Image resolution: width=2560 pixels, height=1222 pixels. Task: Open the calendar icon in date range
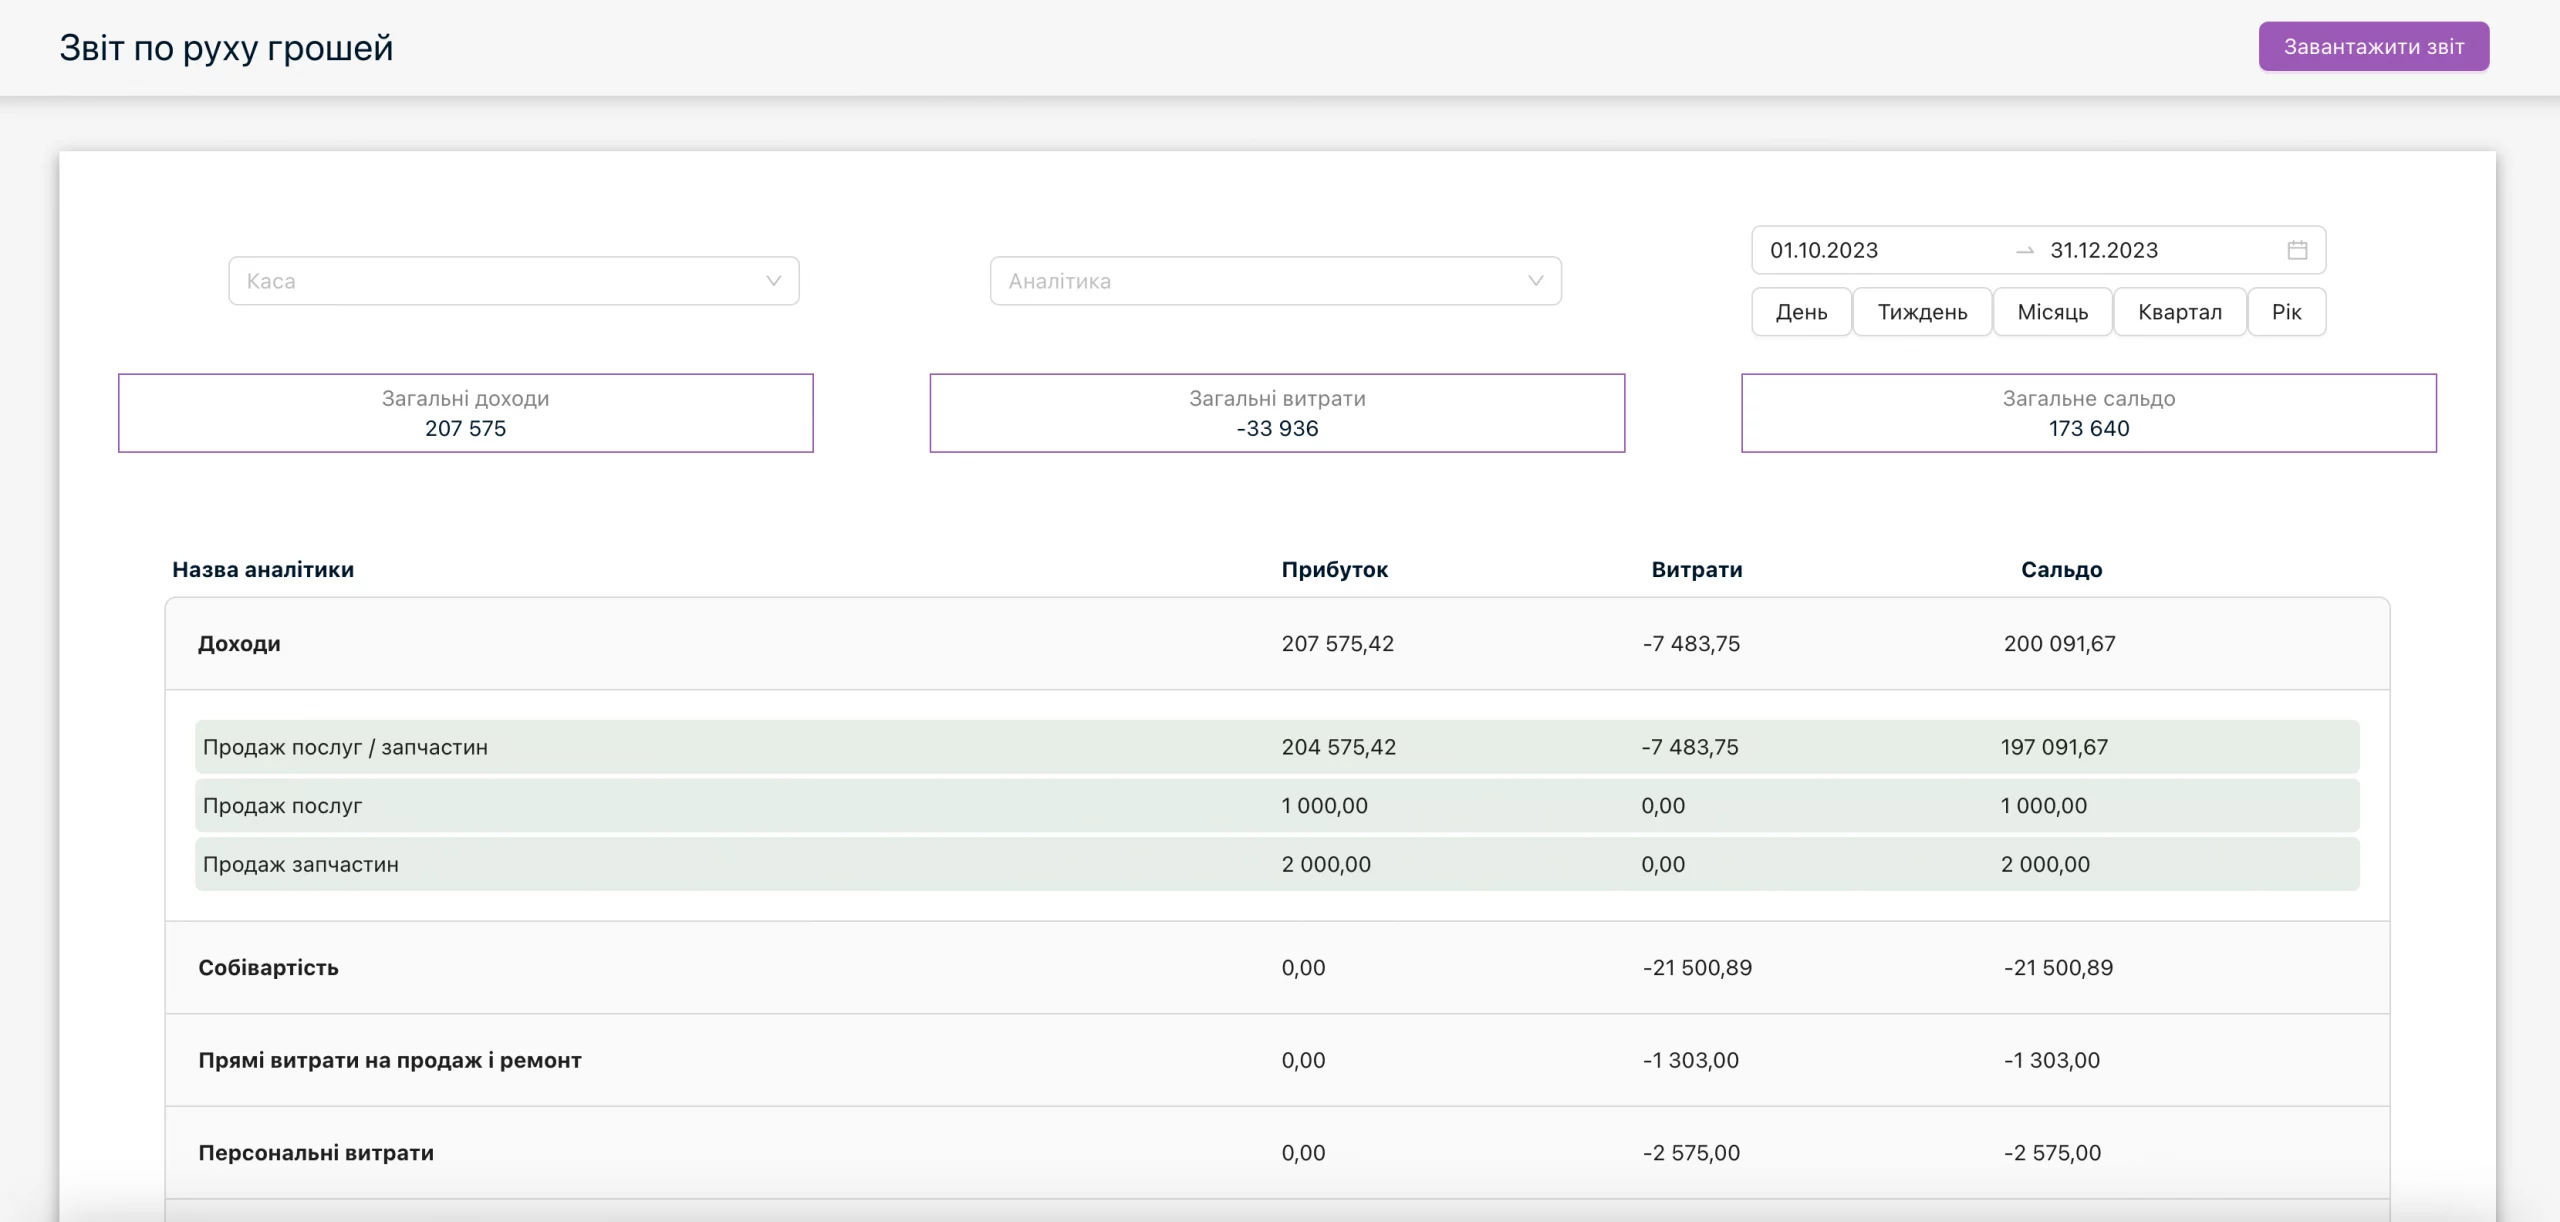point(2297,250)
